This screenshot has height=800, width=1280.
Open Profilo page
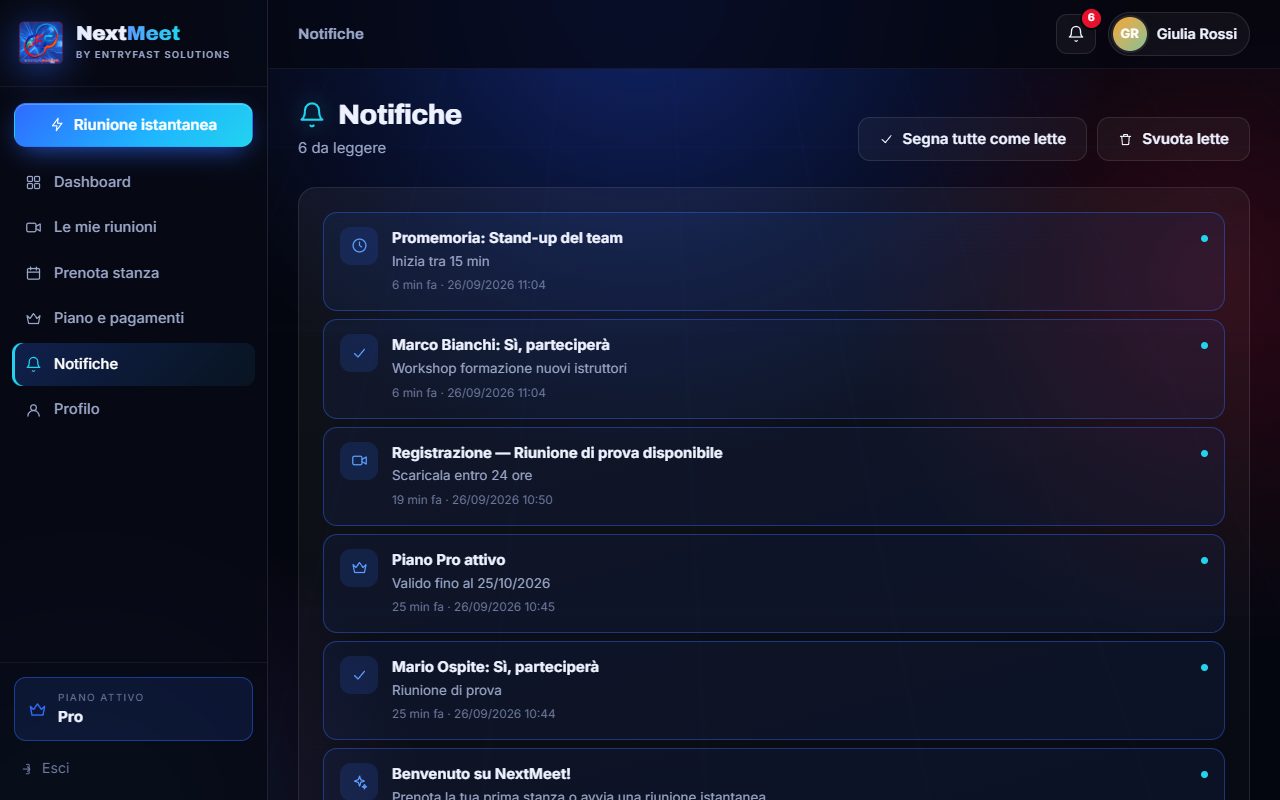pos(133,409)
